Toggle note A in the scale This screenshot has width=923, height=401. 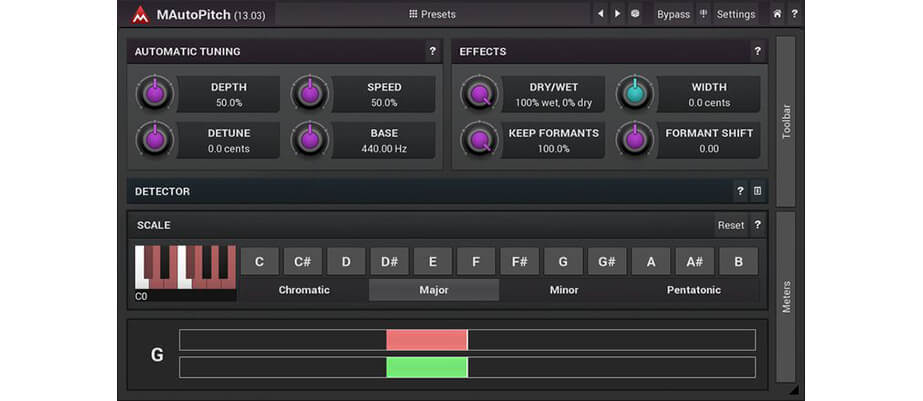[650, 261]
